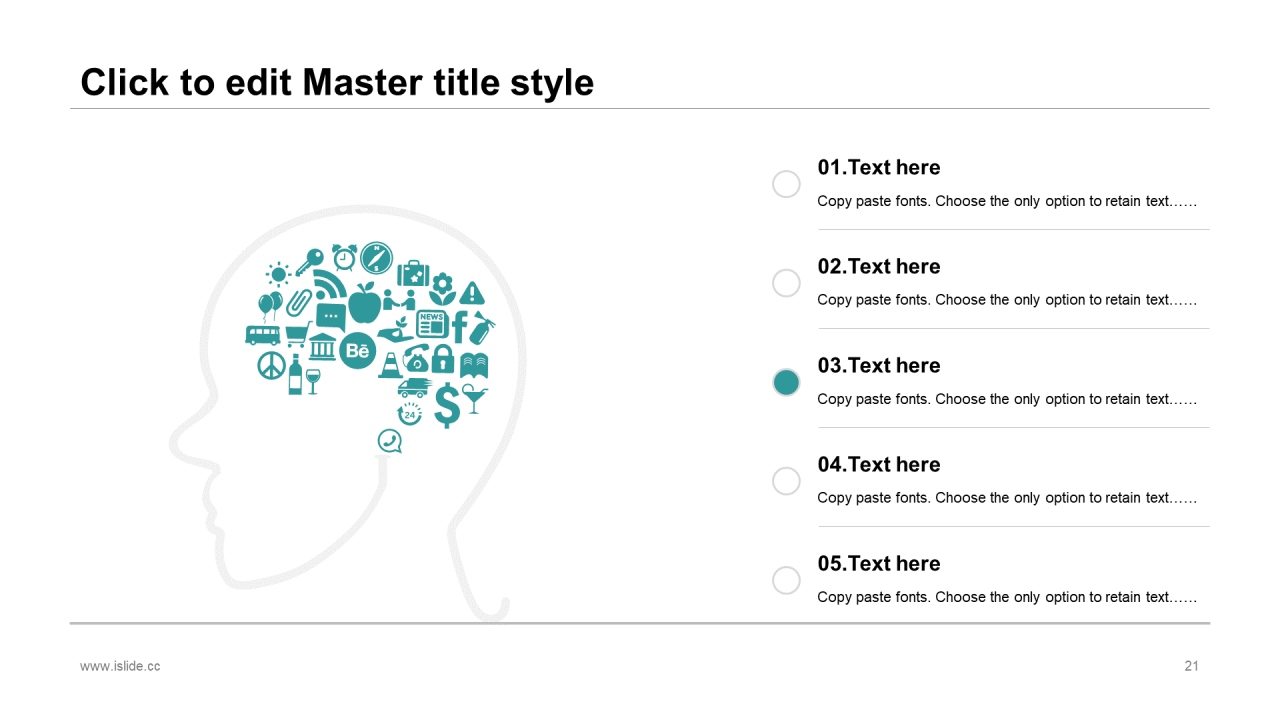Click the Facebook "f" icon
Viewport: 1280px width, 720px height.
pos(460,326)
